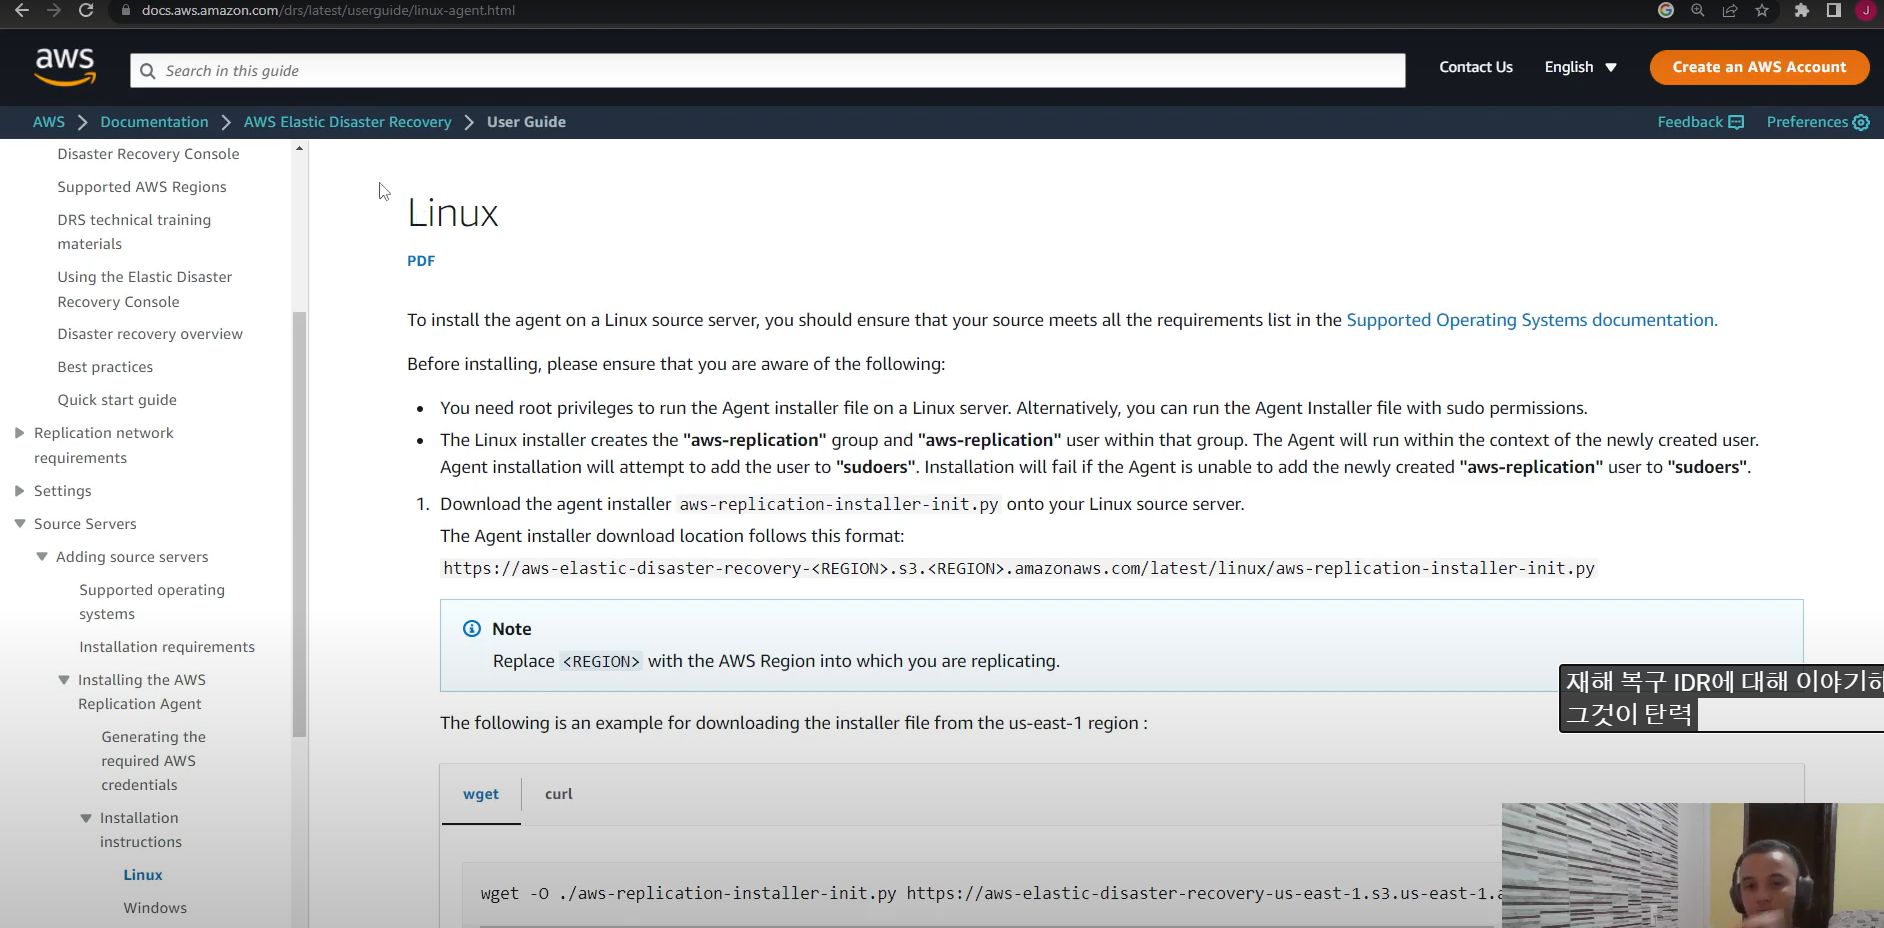1884x928 pixels.
Task: Select Linux in the sidebar
Action: tap(143, 875)
